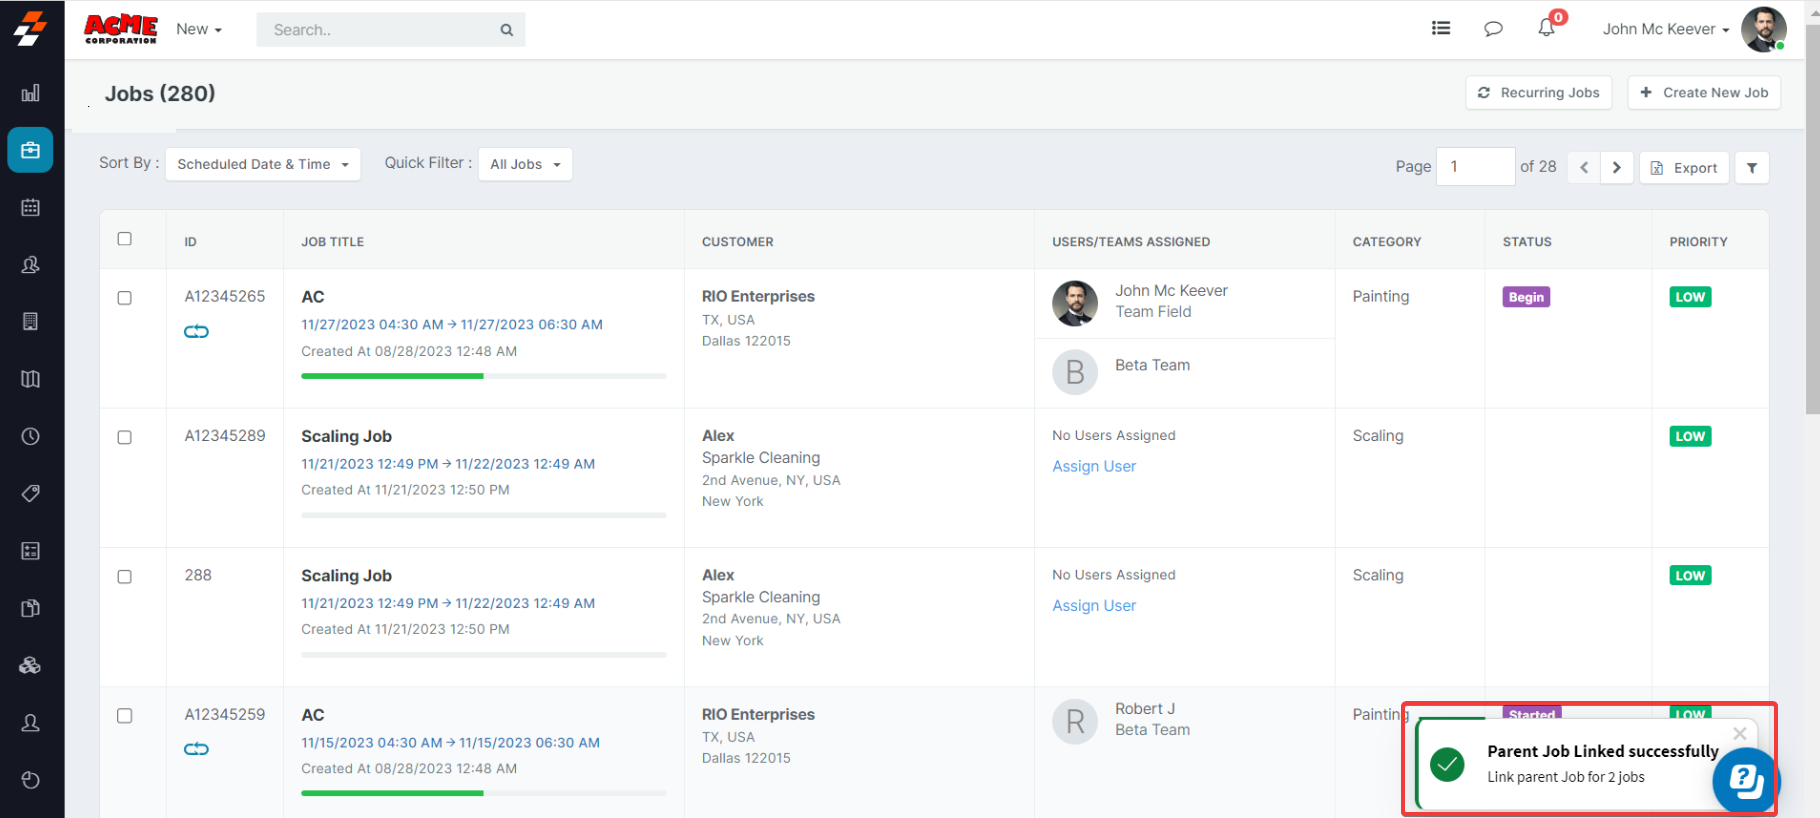This screenshot has height=818, width=1820.
Task: Expand the Scheduled Date & Time sort dropdown
Action: (x=263, y=164)
